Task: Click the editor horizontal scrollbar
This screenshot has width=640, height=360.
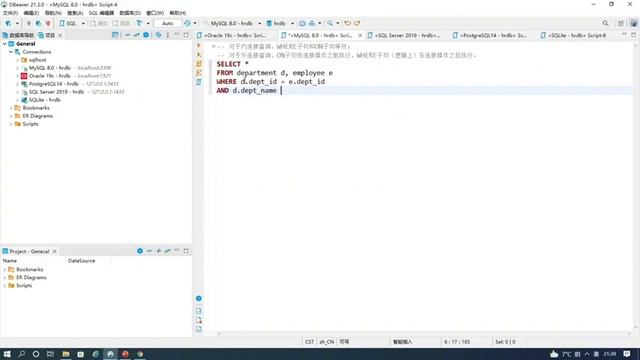Action: click(x=424, y=333)
